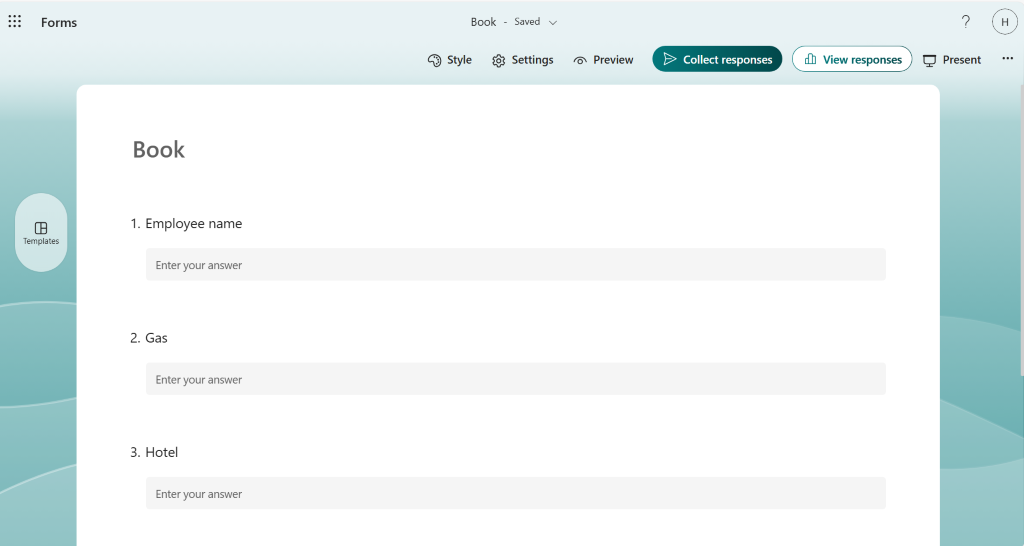Expand the Book Saved title dropdown chevron
The height and width of the screenshot is (546, 1024).
[552, 23]
